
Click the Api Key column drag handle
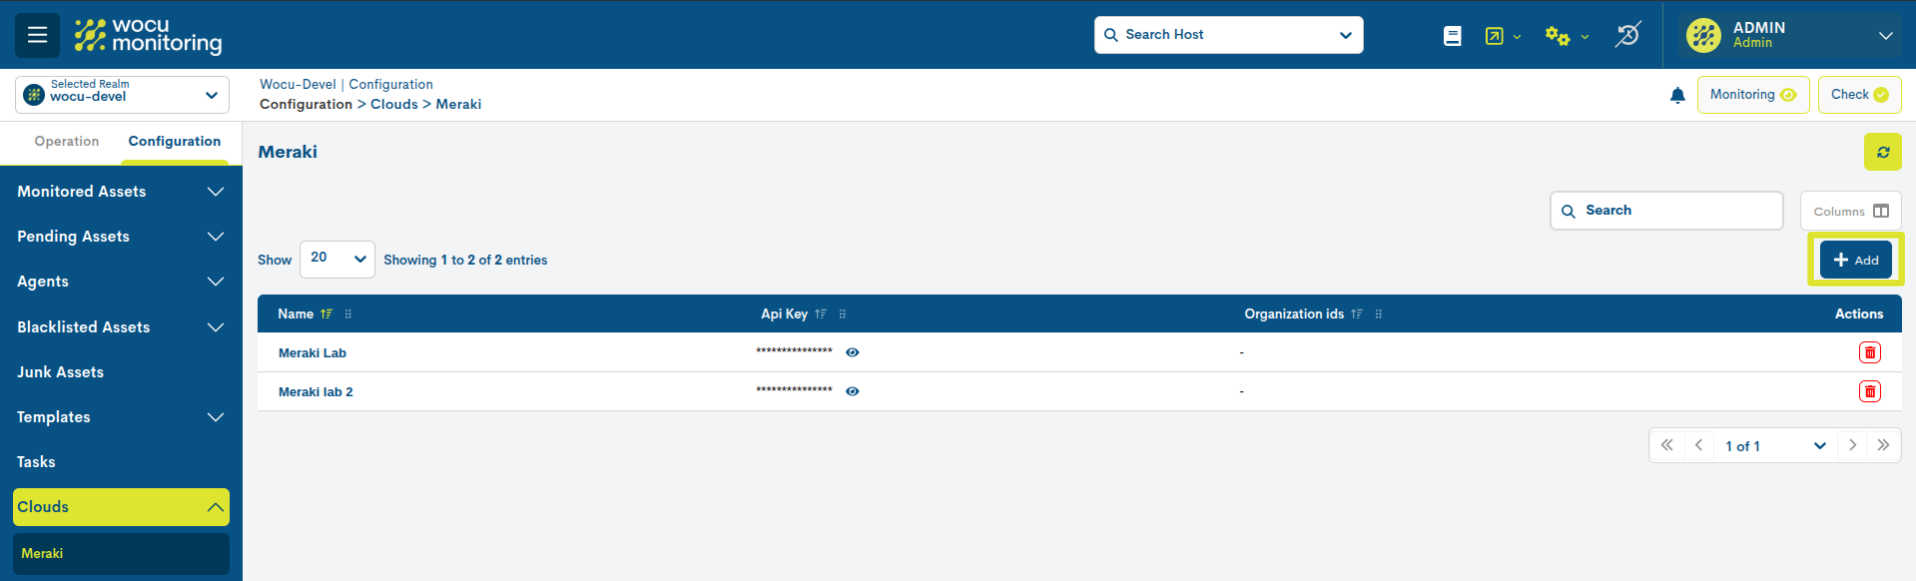[x=842, y=314]
